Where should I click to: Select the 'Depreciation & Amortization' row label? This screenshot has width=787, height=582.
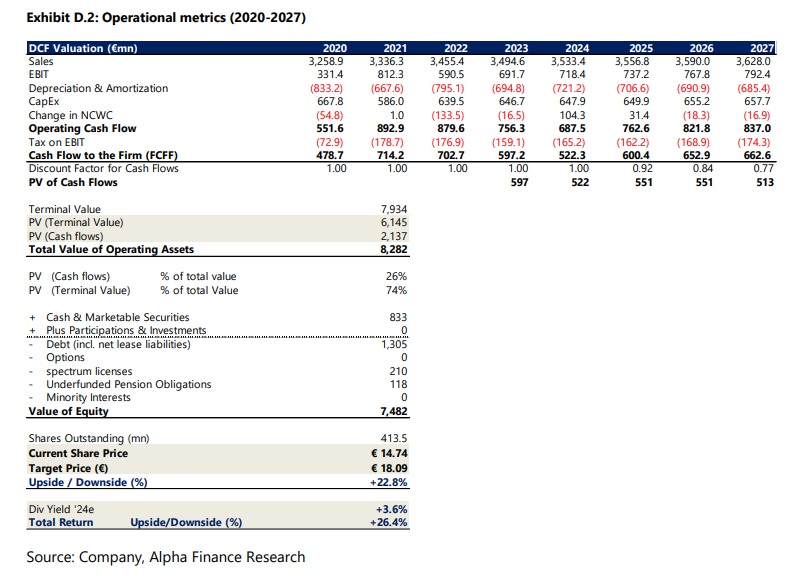click(x=98, y=88)
